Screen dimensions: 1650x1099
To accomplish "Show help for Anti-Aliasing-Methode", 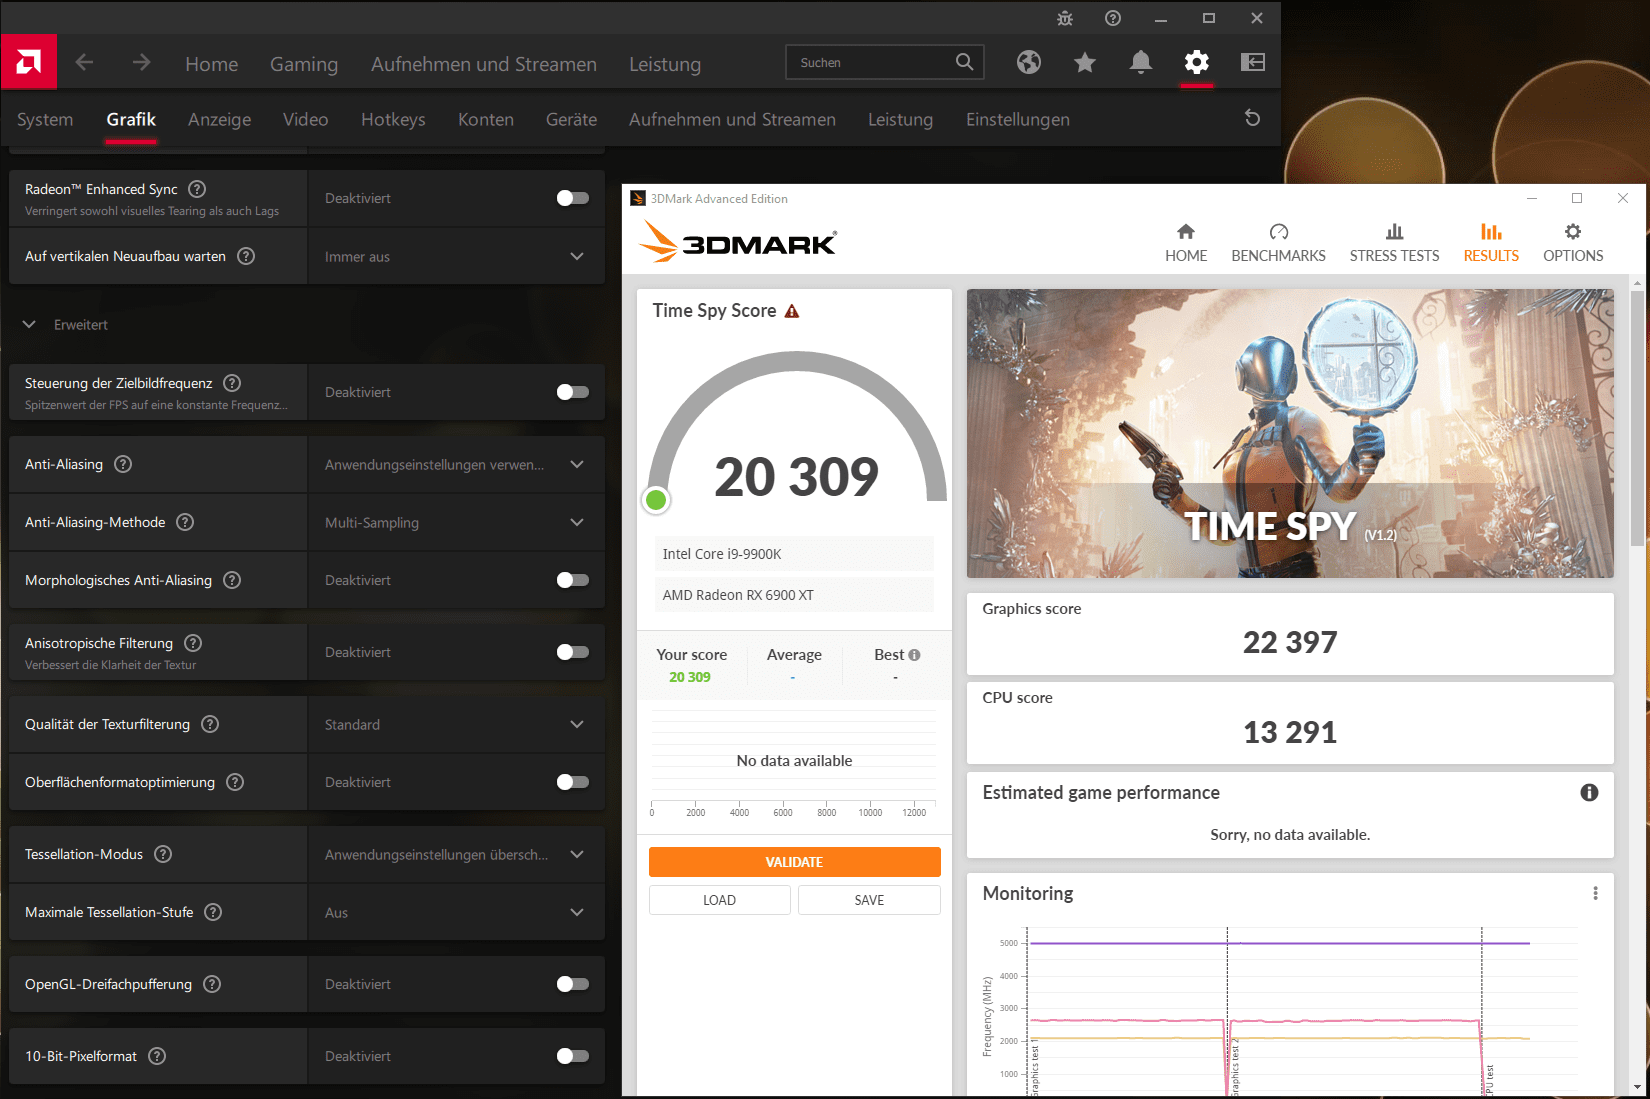I will click(185, 522).
